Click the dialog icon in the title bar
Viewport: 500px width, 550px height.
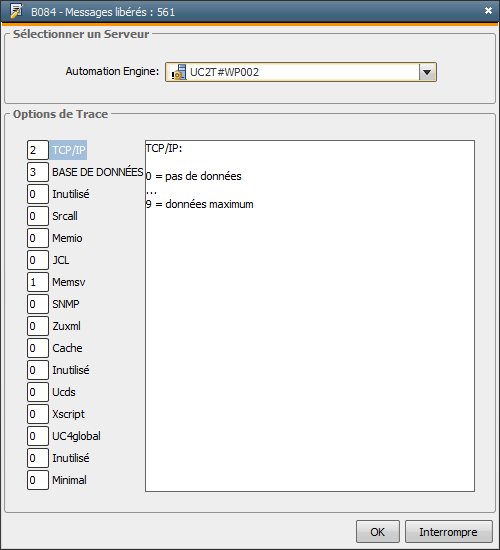tap(16, 11)
